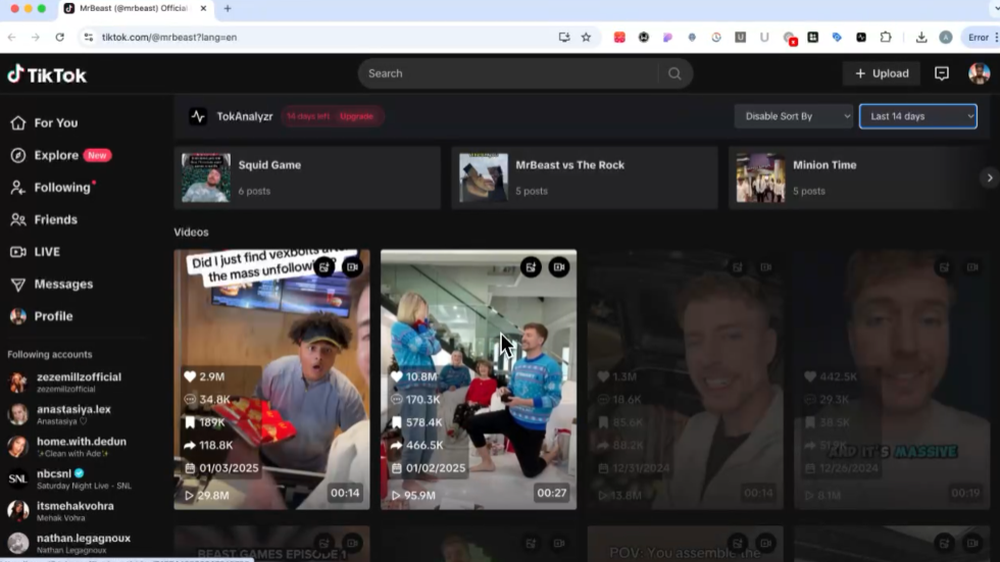Click the 29.8M plays stat
Viewport: 1000px width, 562px height.
[207, 495]
